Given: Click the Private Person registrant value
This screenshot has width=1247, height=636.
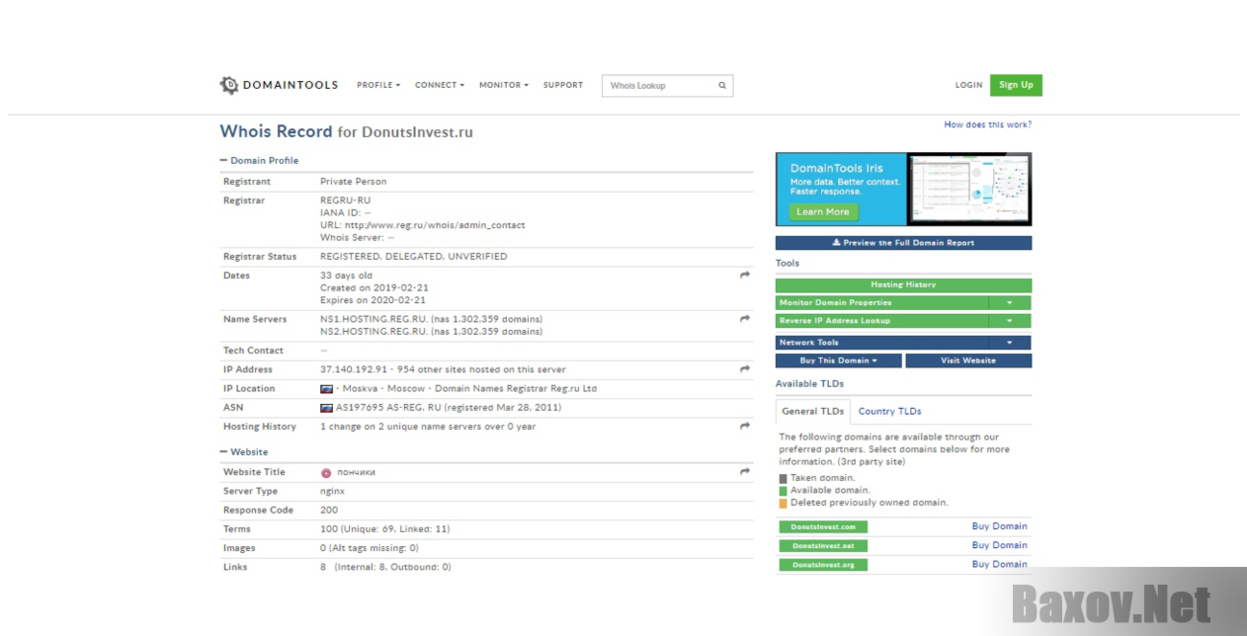Looking at the screenshot, I should pos(353,181).
